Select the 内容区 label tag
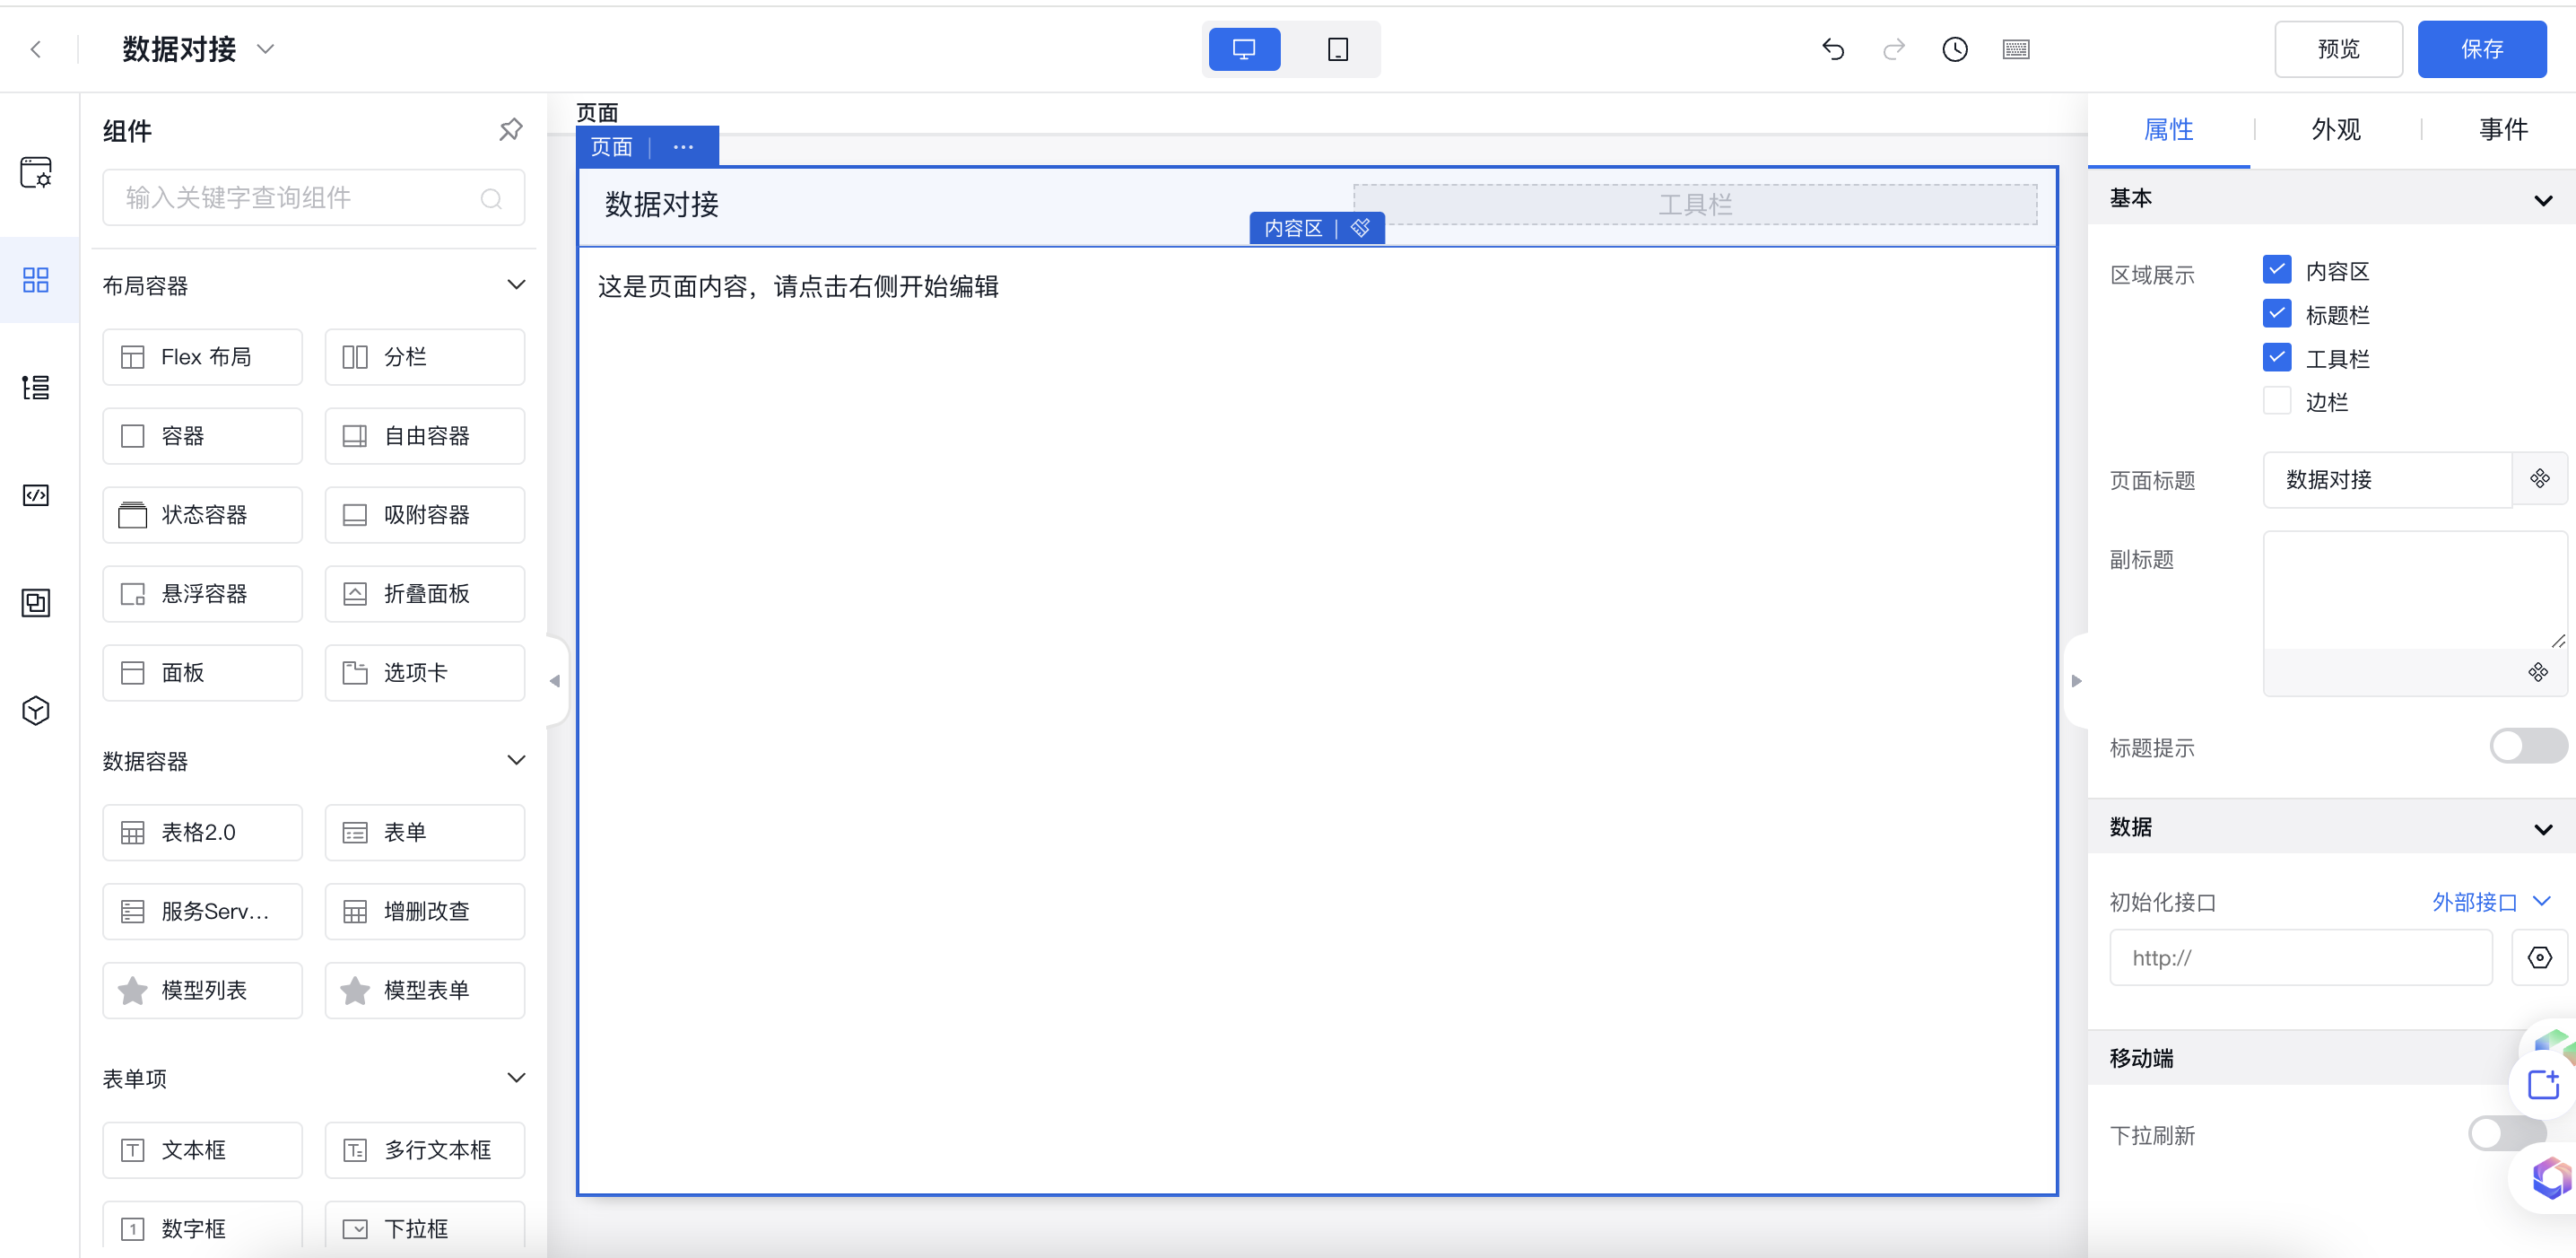This screenshot has height=1258, width=2576. (1293, 228)
